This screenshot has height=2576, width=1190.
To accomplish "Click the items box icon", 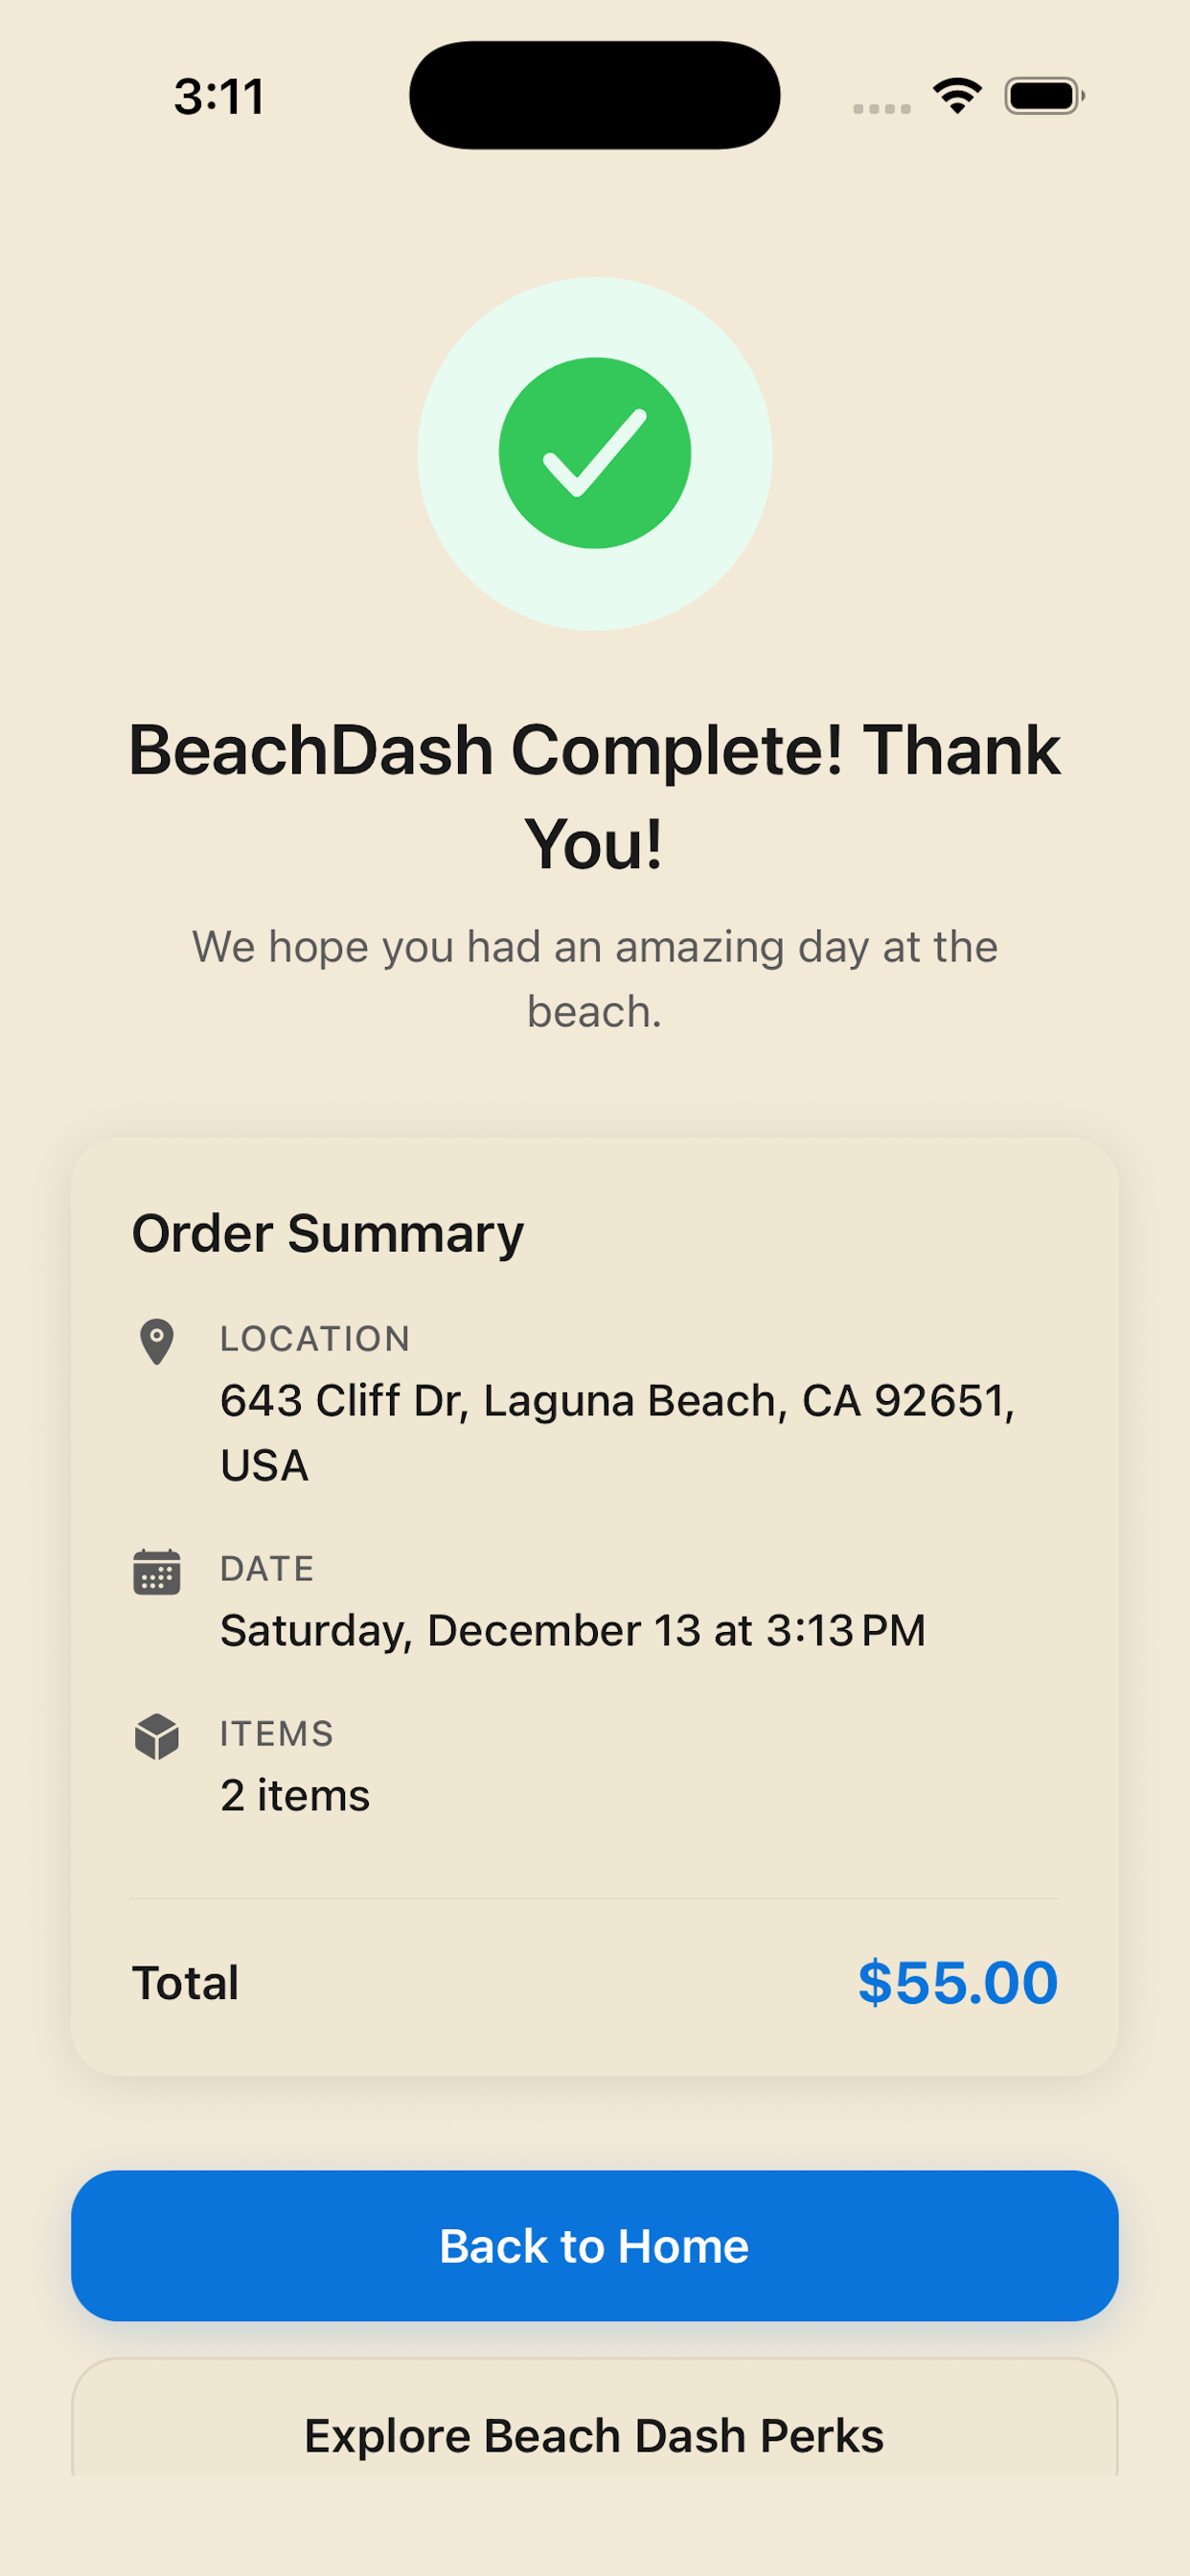I will point(156,1737).
